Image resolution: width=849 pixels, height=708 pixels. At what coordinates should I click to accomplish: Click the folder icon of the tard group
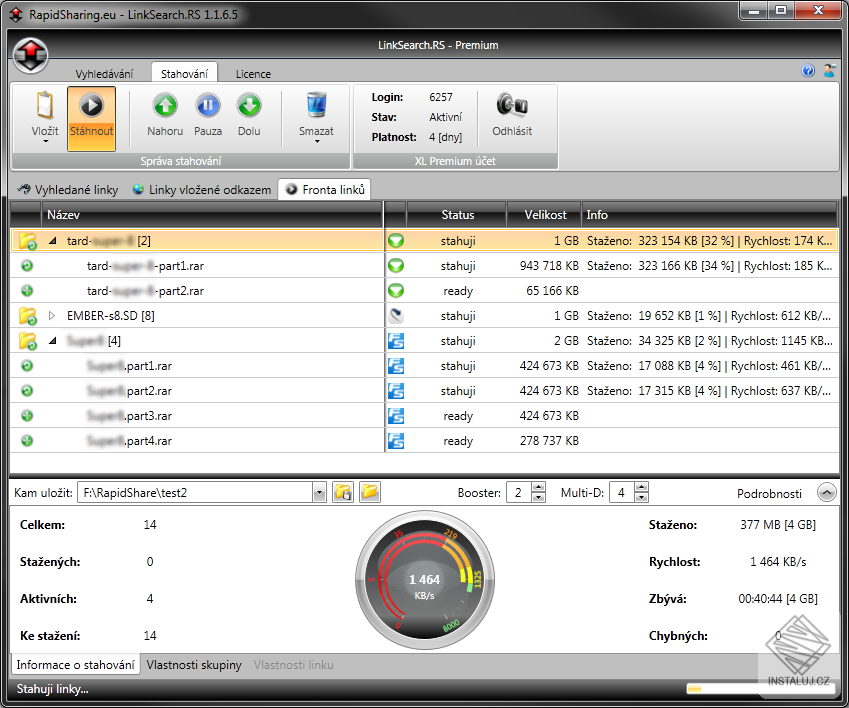click(x=28, y=241)
